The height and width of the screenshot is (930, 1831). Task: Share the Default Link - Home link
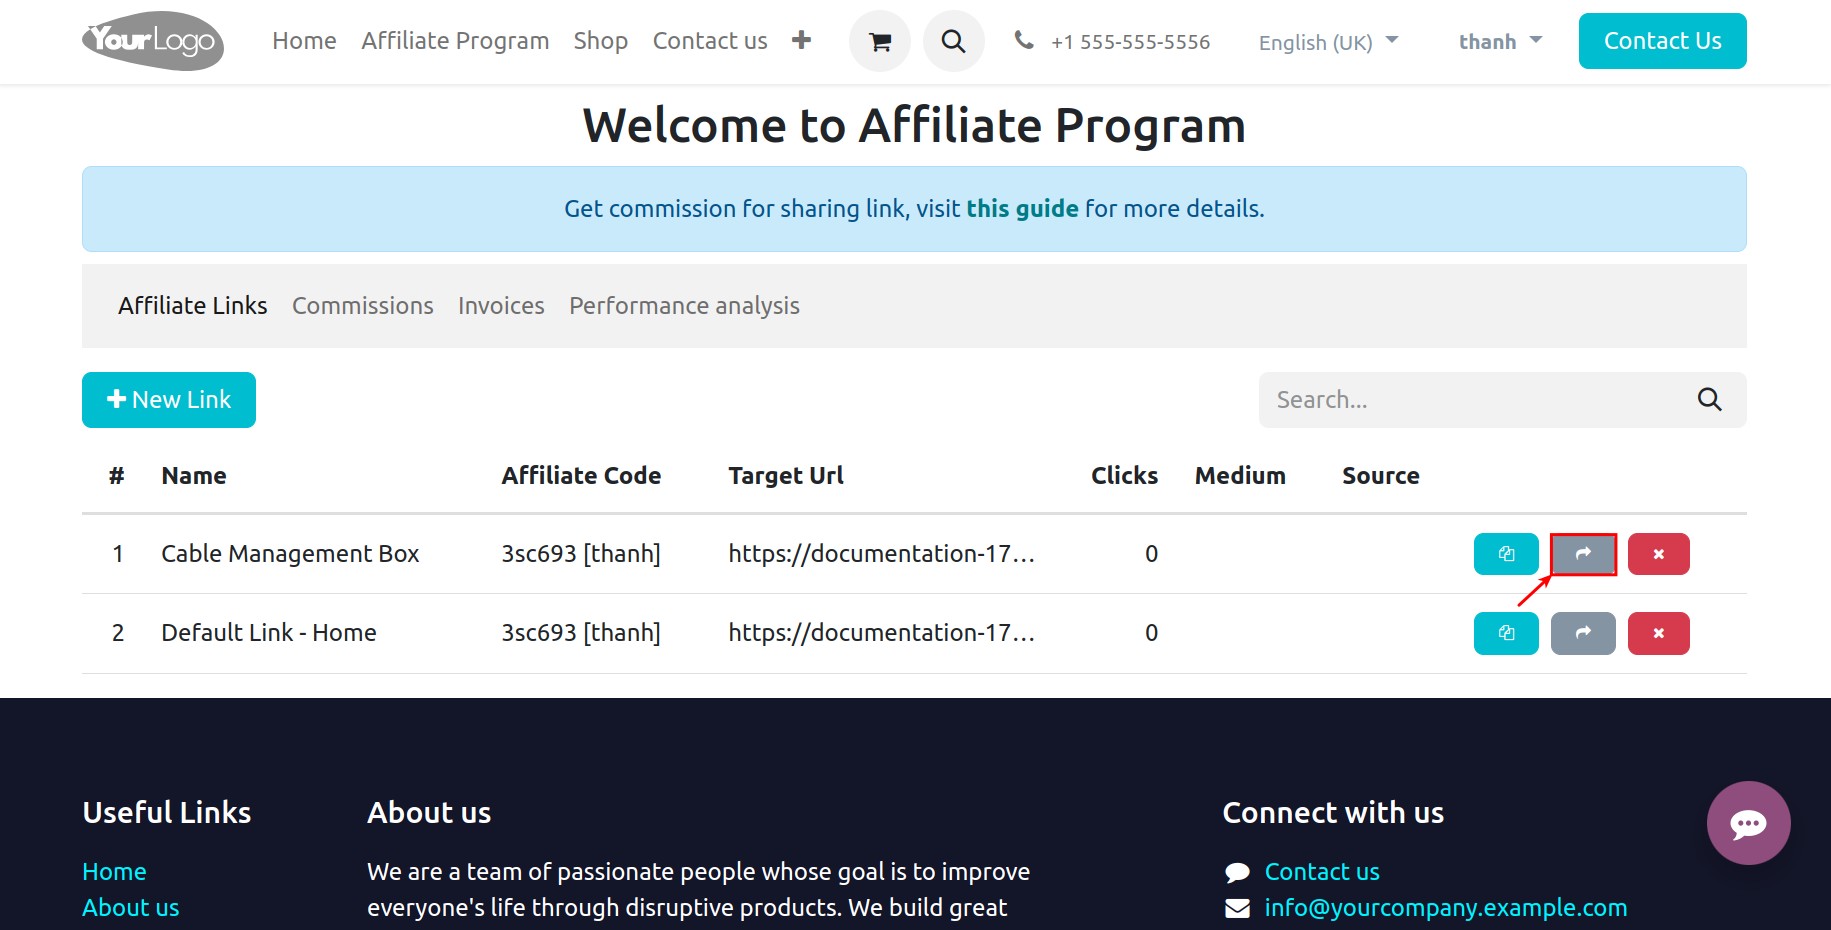[1582, 632]
